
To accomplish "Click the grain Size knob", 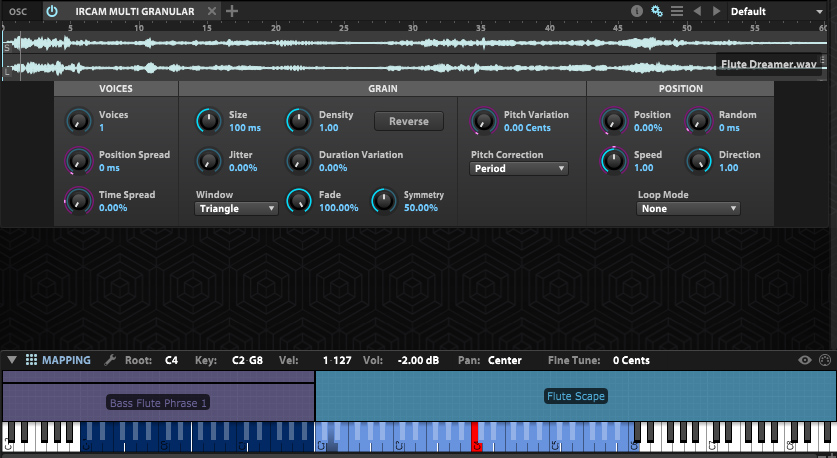I will tap(209, 121).
